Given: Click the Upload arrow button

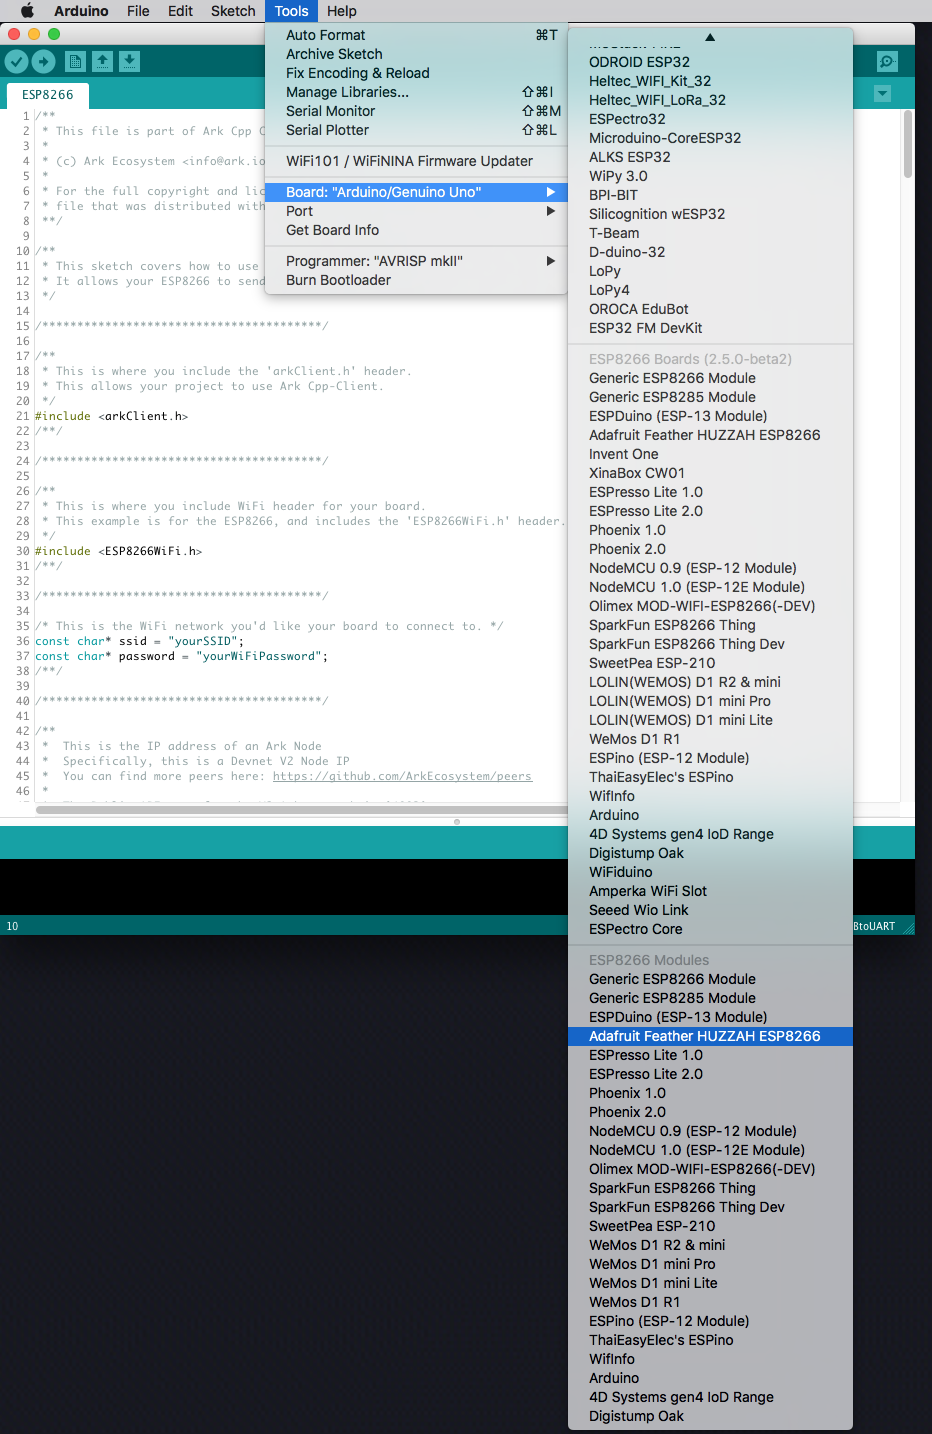Looking at the screenshot, I should point(43,62).
